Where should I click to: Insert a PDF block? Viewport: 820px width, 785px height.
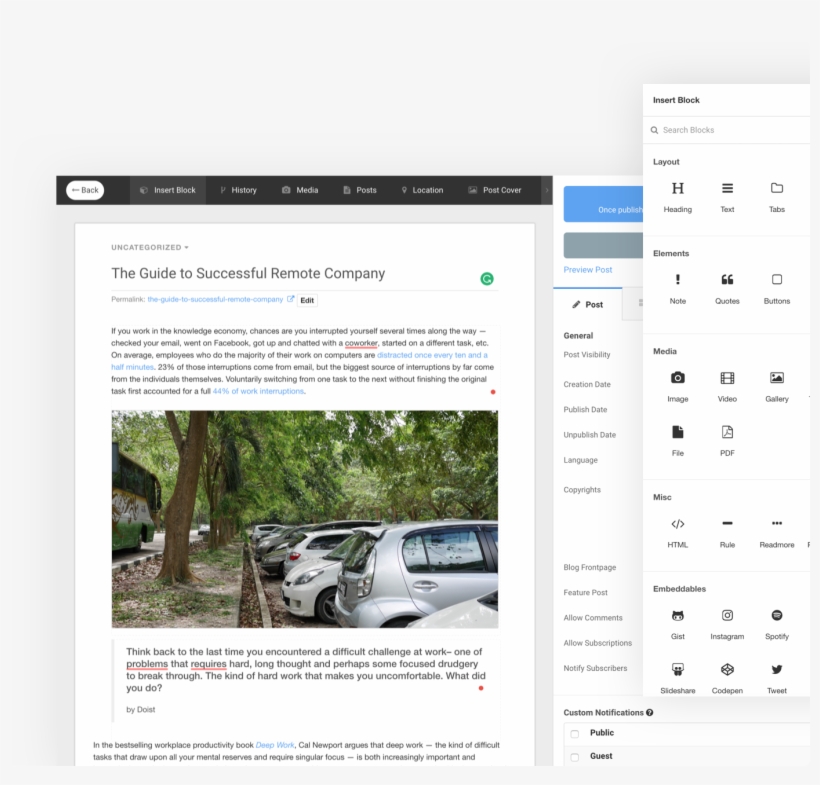tap(727, 440)
